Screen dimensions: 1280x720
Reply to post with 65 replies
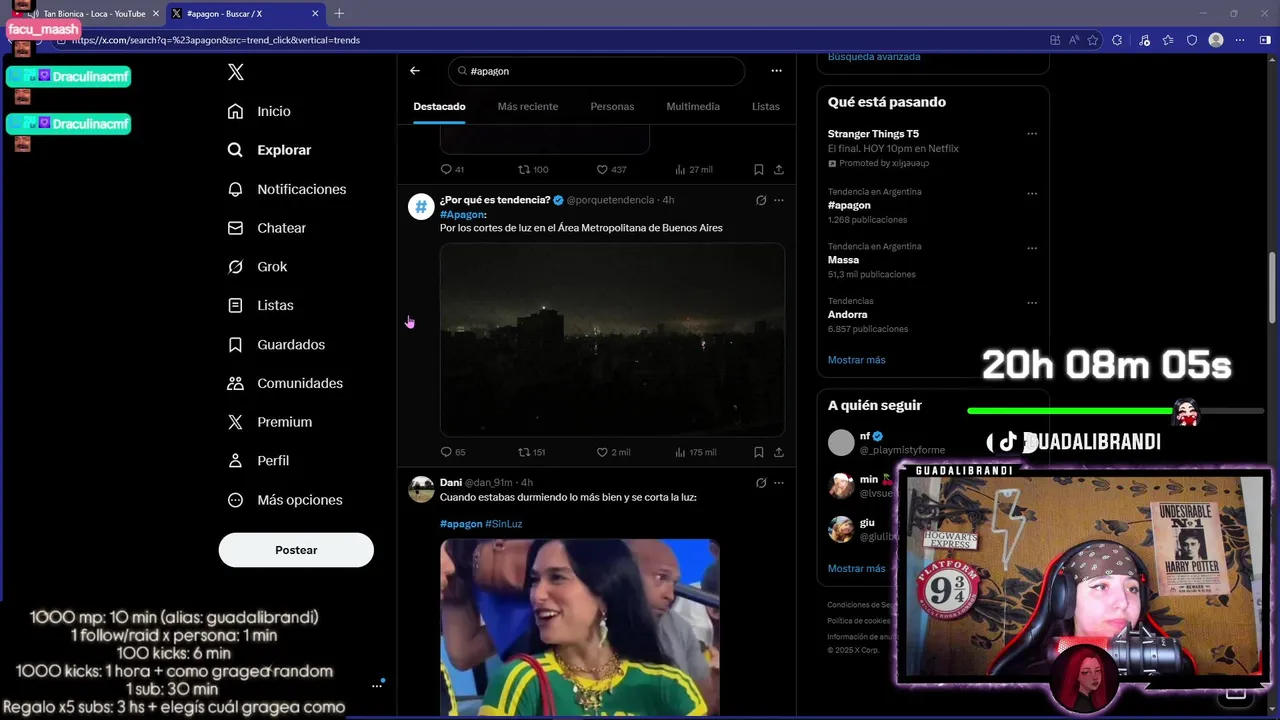[x=453, y=452]
